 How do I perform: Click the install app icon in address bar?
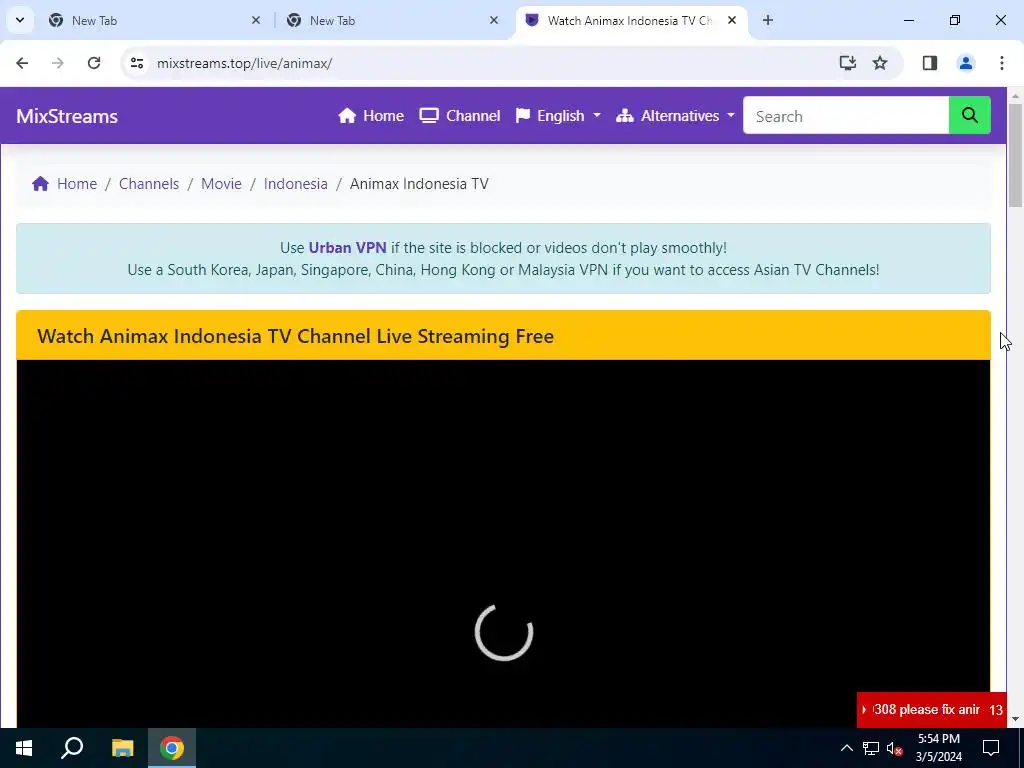coord(848,63)
